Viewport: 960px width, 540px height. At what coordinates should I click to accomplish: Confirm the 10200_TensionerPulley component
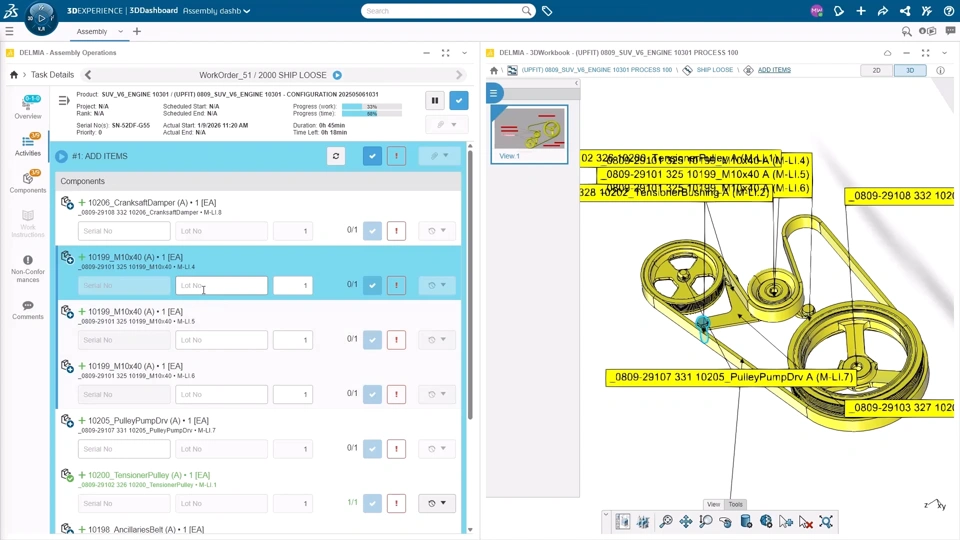click(372, 503)
